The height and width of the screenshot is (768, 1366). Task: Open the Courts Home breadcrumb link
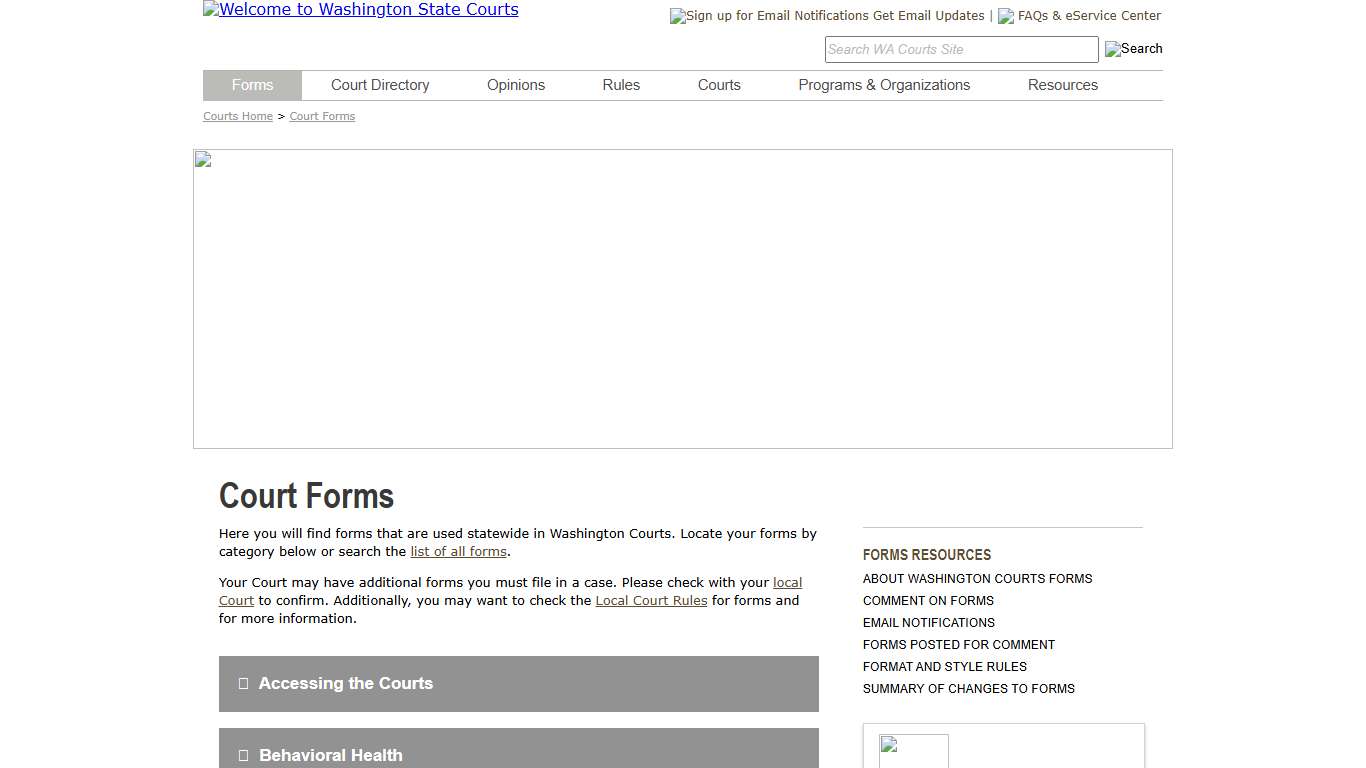(237, 116)
